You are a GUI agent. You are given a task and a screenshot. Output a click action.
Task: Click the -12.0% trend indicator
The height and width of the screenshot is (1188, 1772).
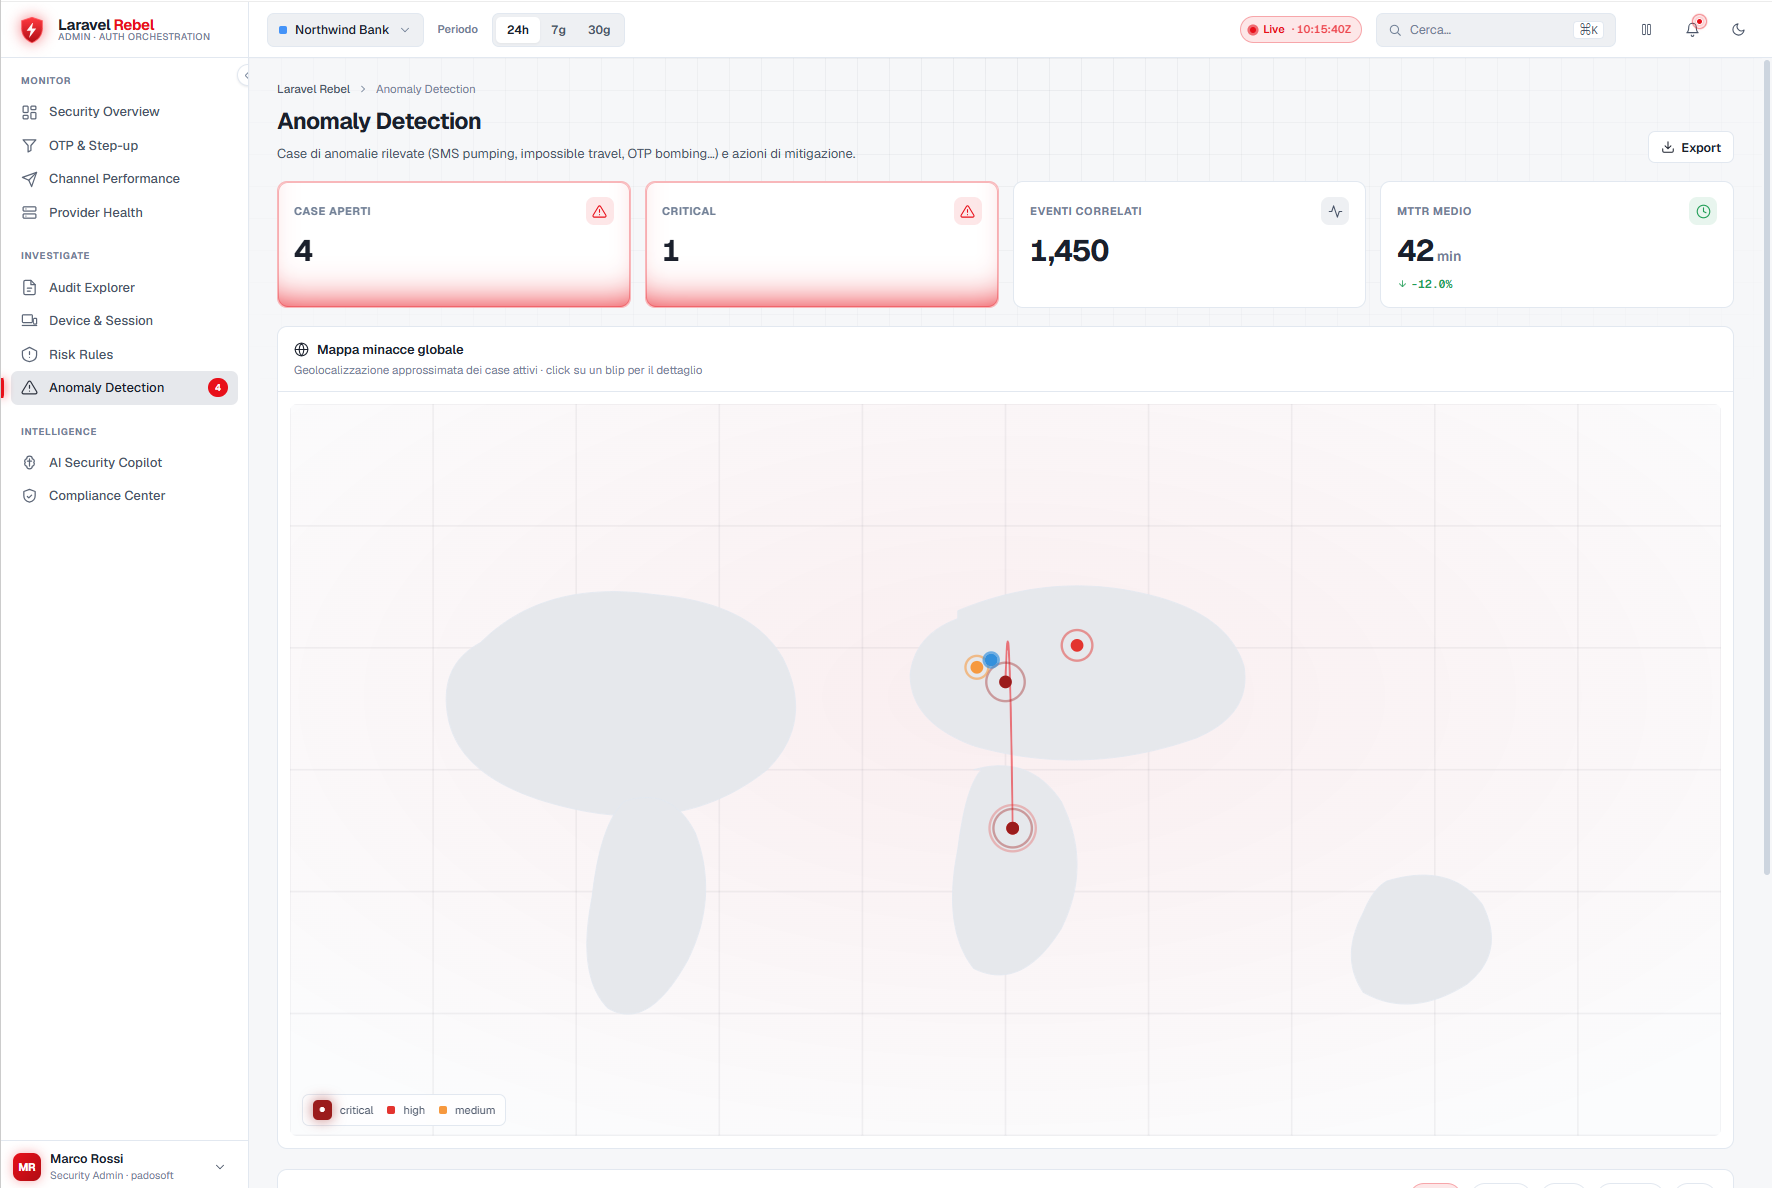[1425, 284]
